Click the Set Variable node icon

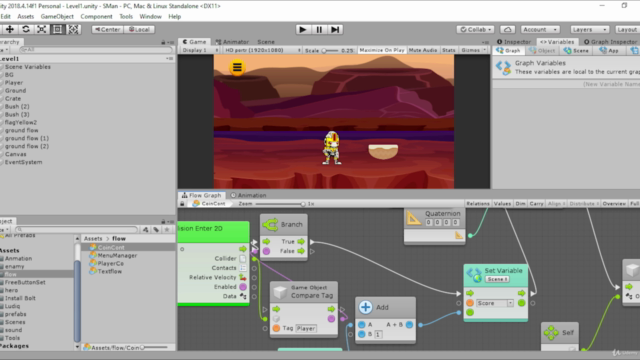coord(474,275)
